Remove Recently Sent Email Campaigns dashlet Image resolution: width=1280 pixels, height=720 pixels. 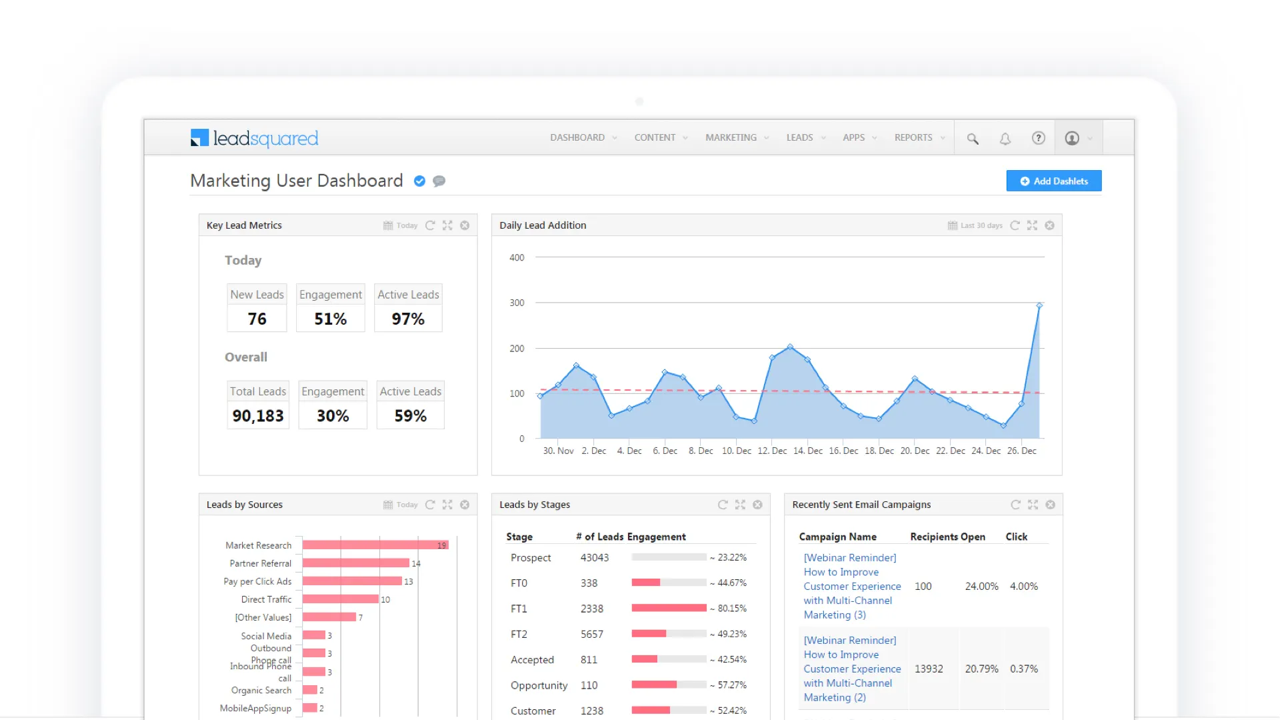pyautogui.click(x=1050, y=505)
